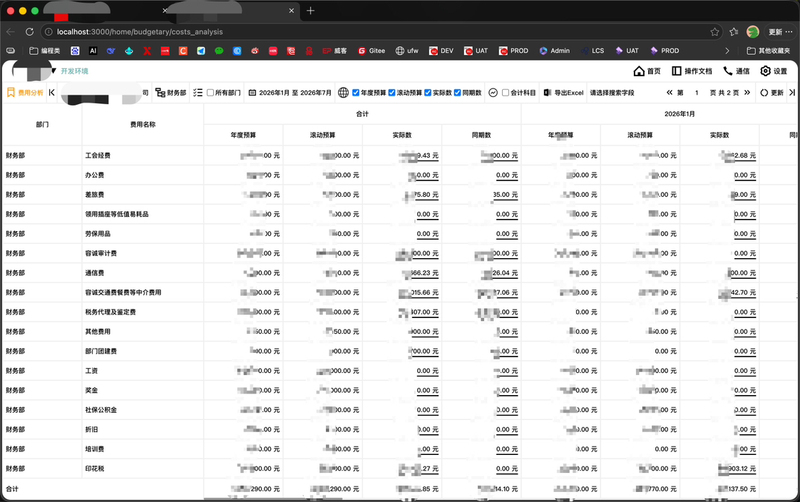Viewport: 800px width, 502px height.
Task: Click the calendar icon for date range
Action: click(x=252, y=93)
